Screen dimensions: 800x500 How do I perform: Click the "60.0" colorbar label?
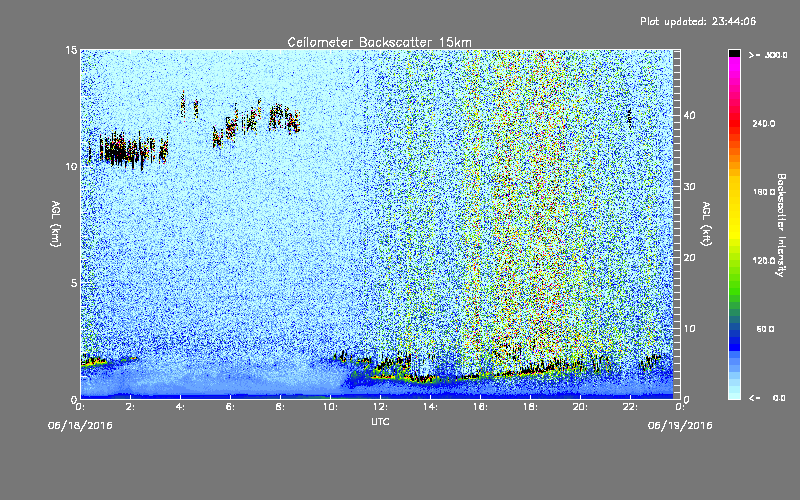(765, 329)
